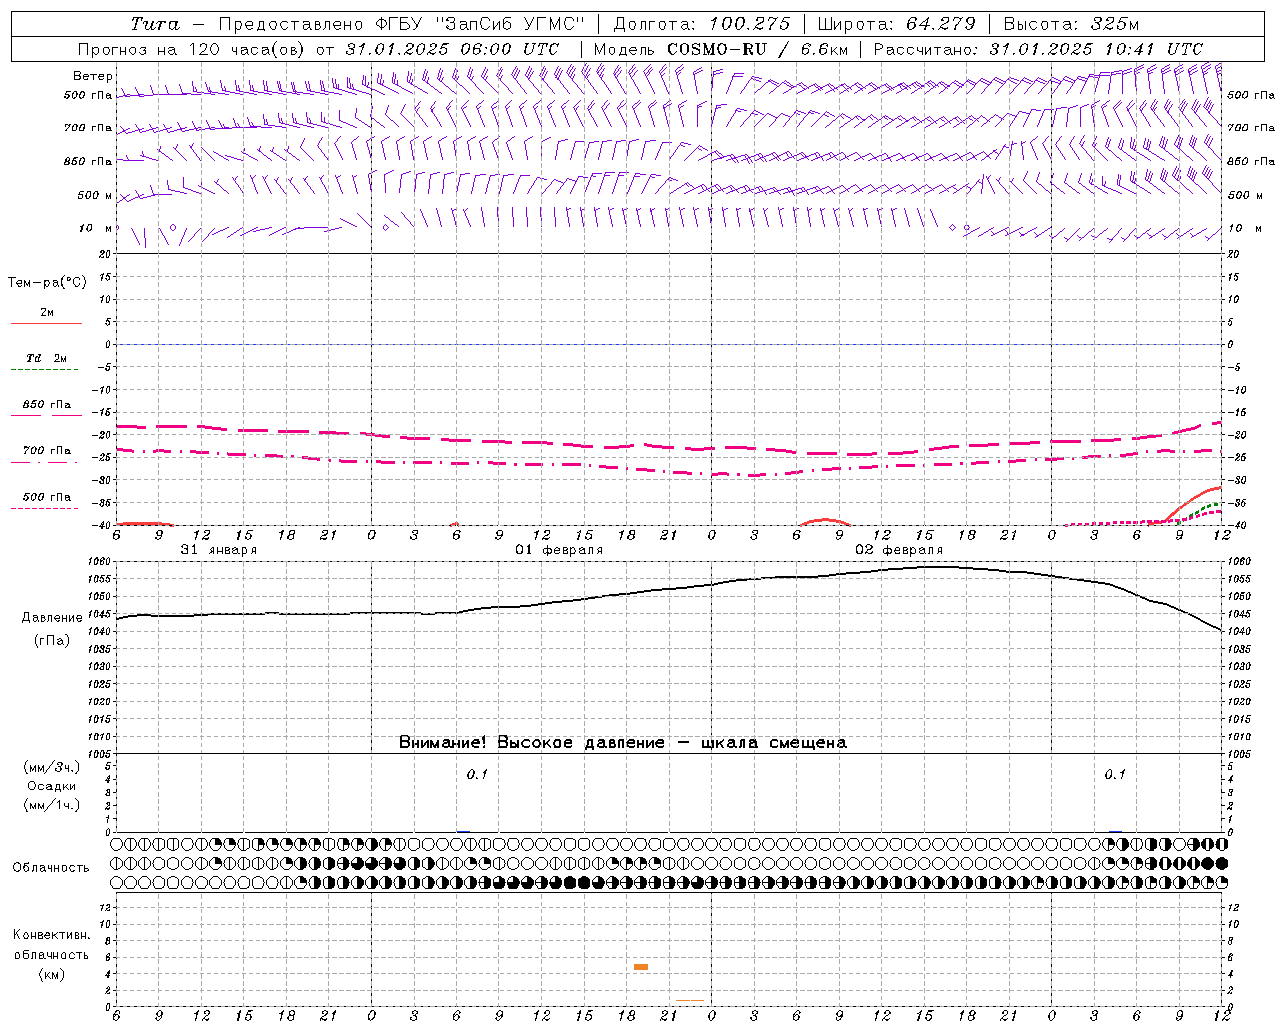Click the "Td 2м" dew point legend entry
1280x1024 pixels.
46,358
